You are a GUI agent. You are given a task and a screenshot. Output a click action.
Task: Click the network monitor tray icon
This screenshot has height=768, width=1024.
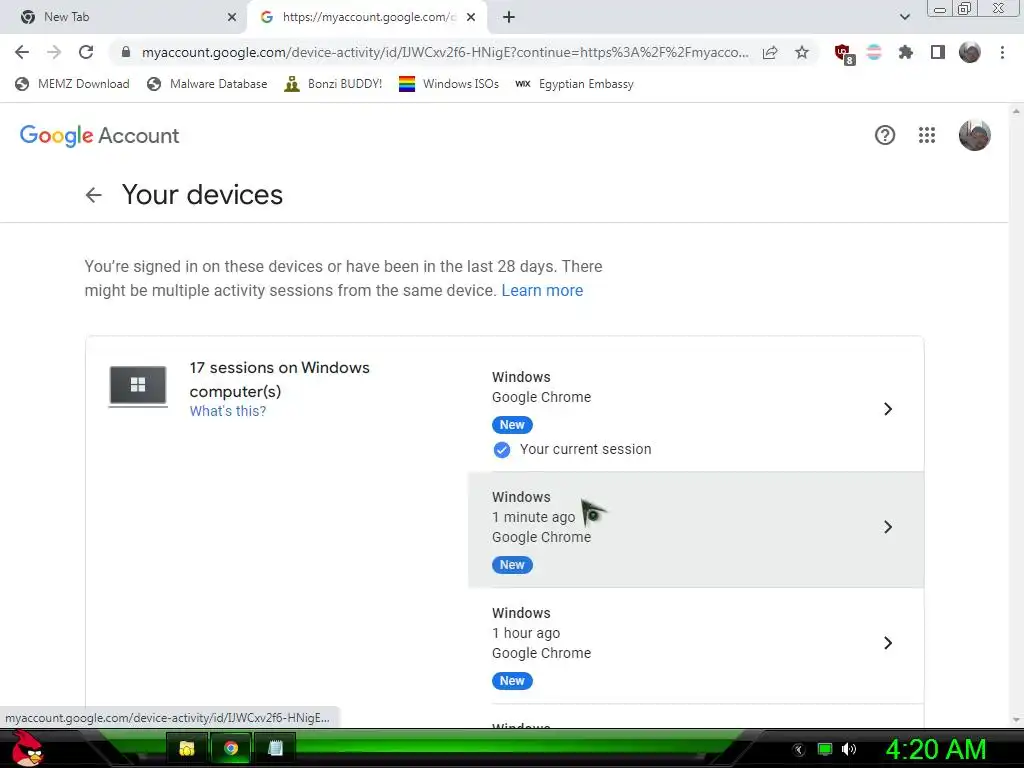pyautogui.click(x=825, y=749)
